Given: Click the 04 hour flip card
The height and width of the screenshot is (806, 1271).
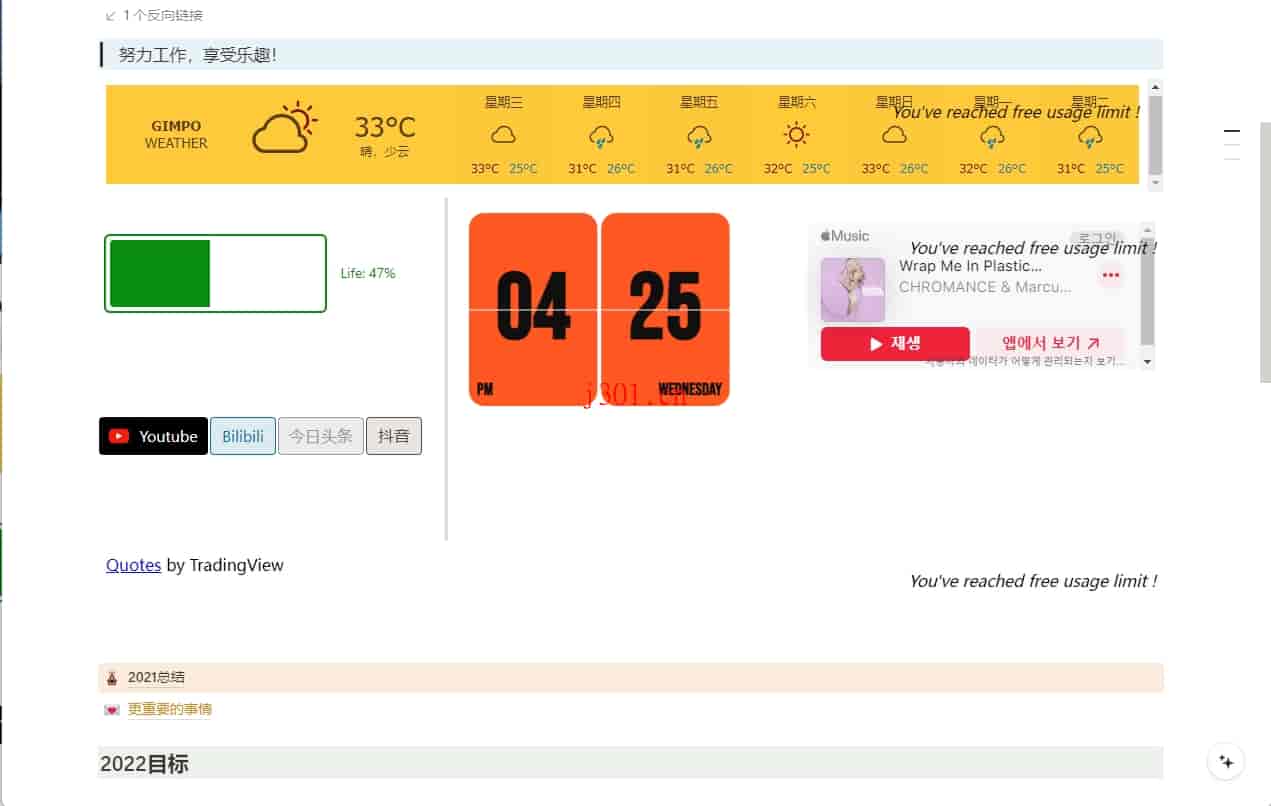Looking at the screenshot, I should pos(533,309).
